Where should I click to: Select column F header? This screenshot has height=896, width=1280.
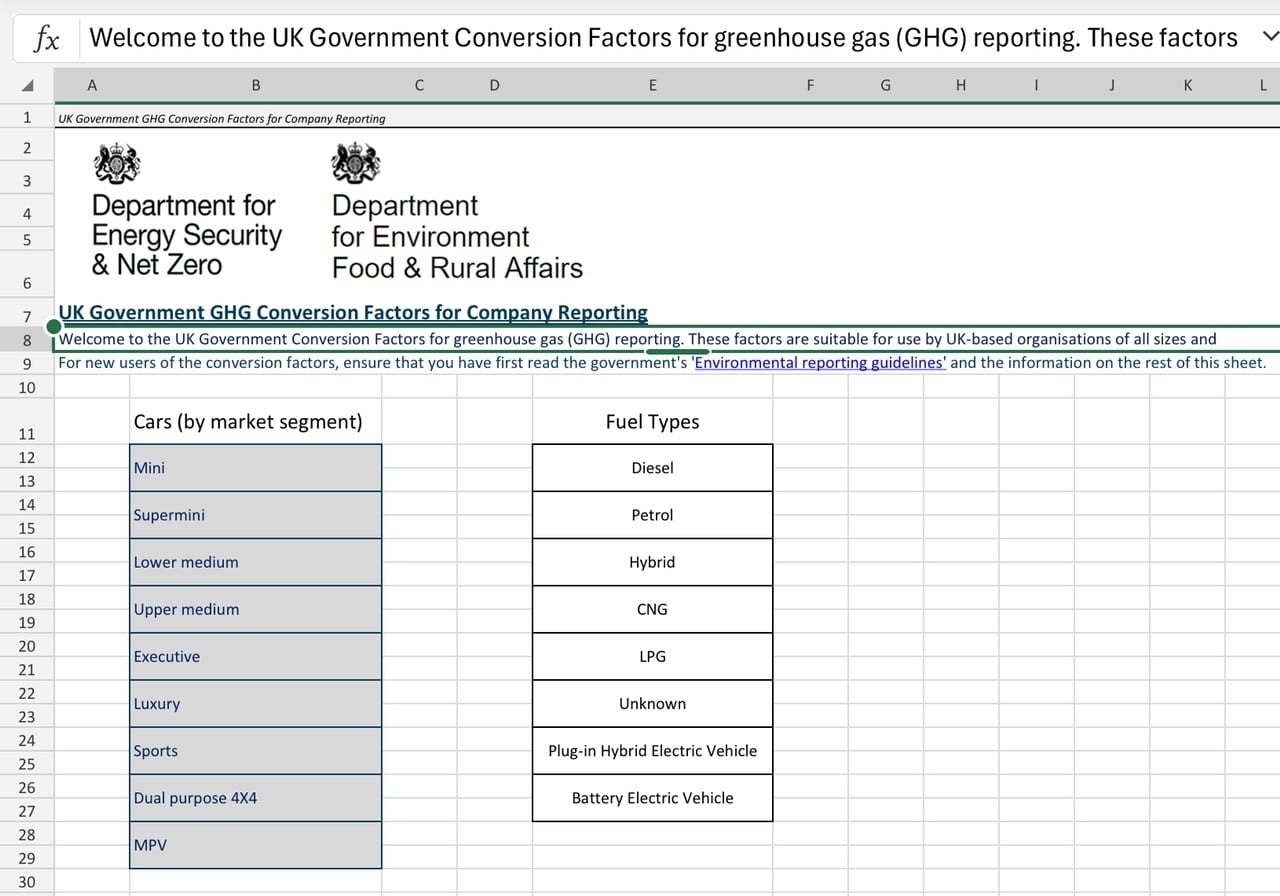click(x=810, y=85)
